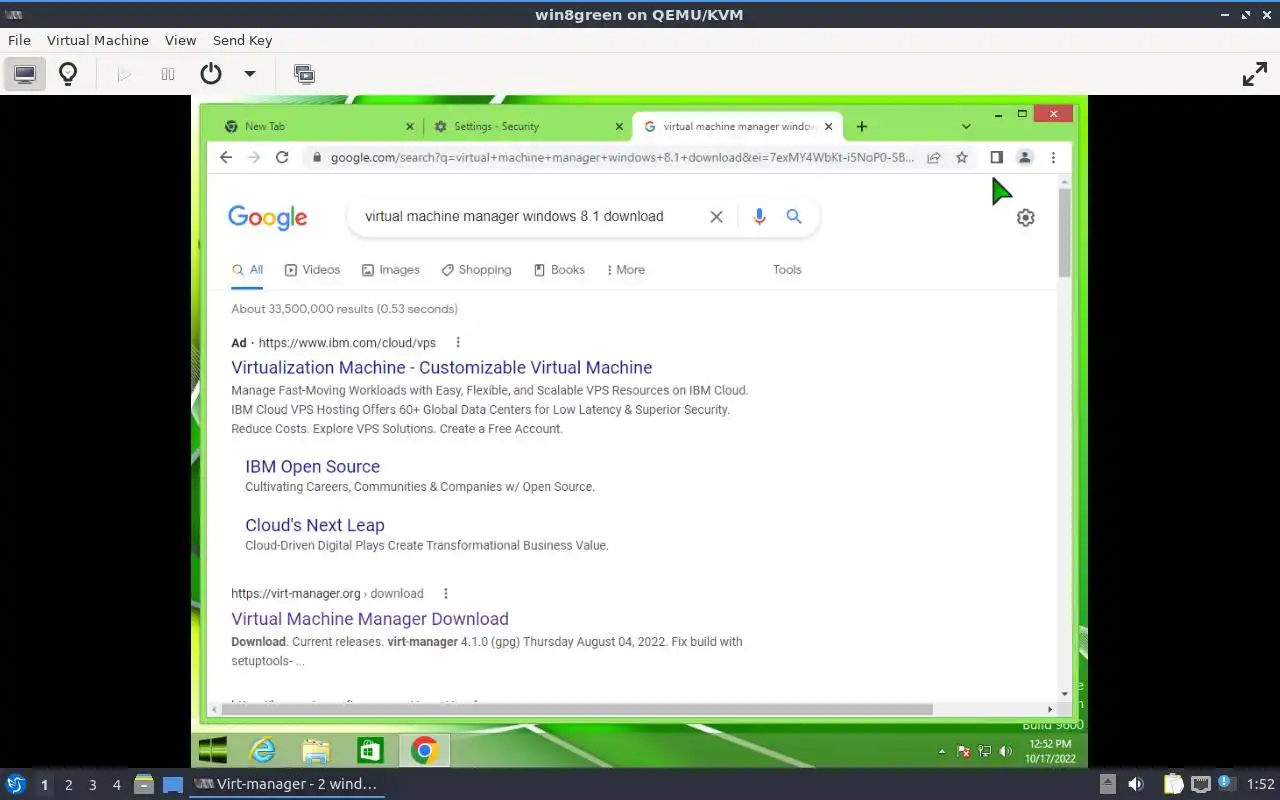Bookmark this page with star icon

coord(962,157)
